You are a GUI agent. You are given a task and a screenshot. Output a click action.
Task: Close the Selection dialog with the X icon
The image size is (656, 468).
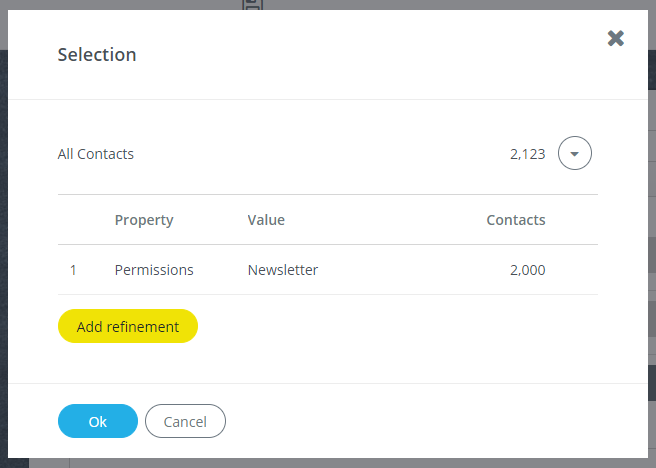(615, 38)
